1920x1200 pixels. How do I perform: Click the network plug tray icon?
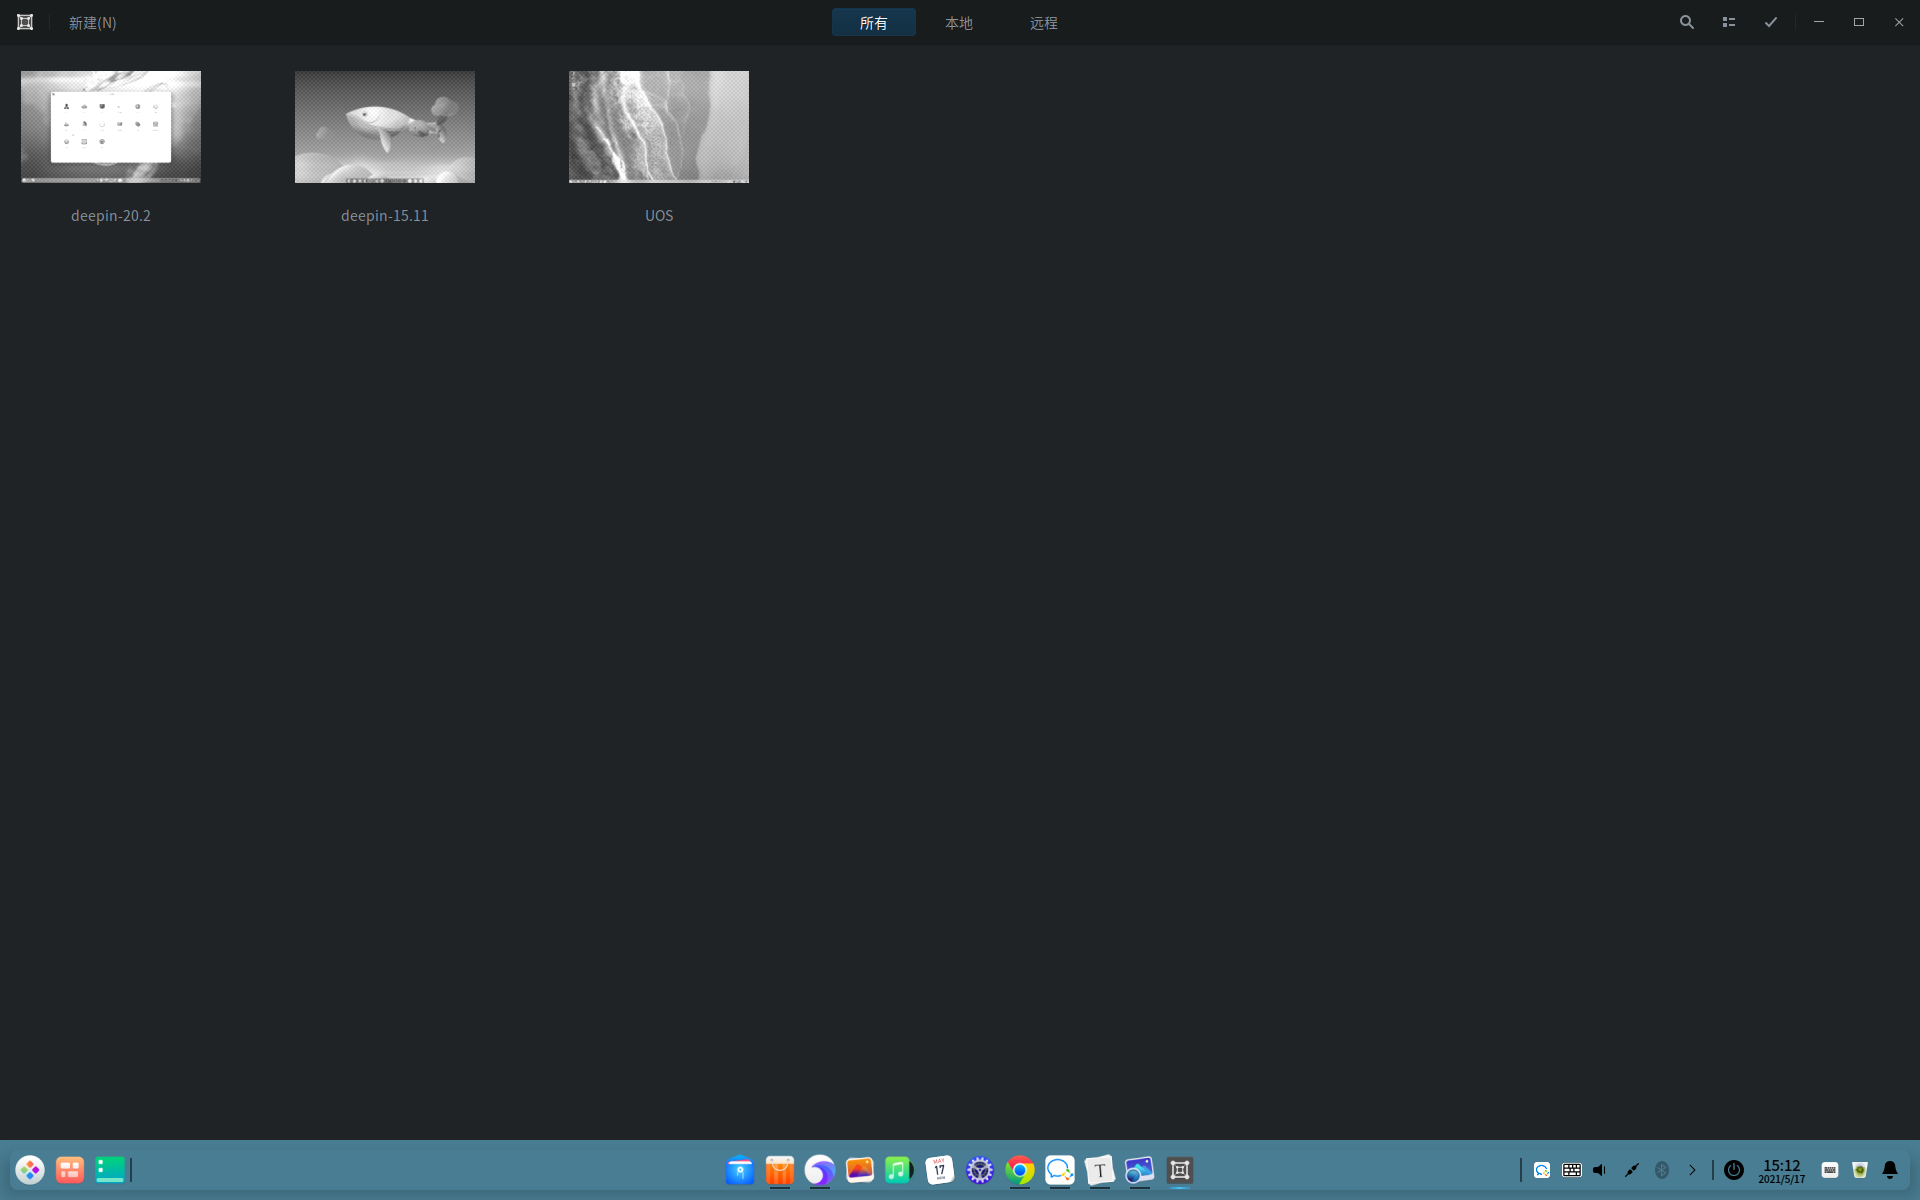click(1632, 1169)
